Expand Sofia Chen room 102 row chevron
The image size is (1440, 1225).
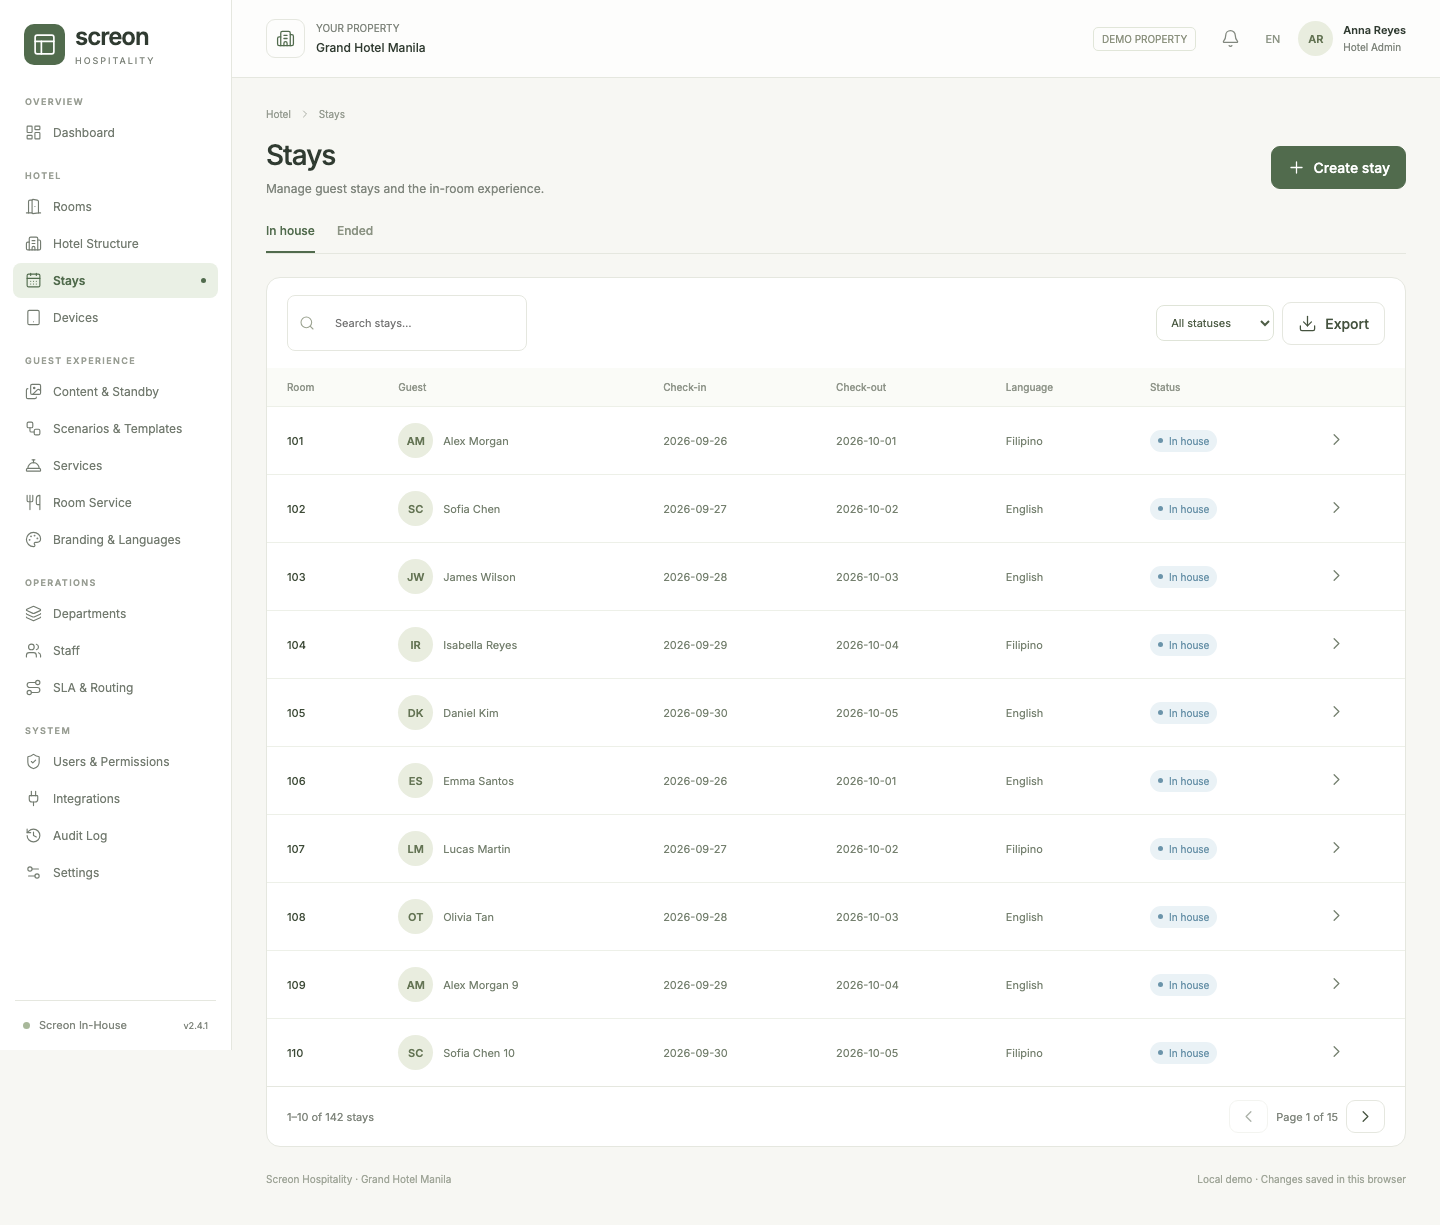[1336, 508]
